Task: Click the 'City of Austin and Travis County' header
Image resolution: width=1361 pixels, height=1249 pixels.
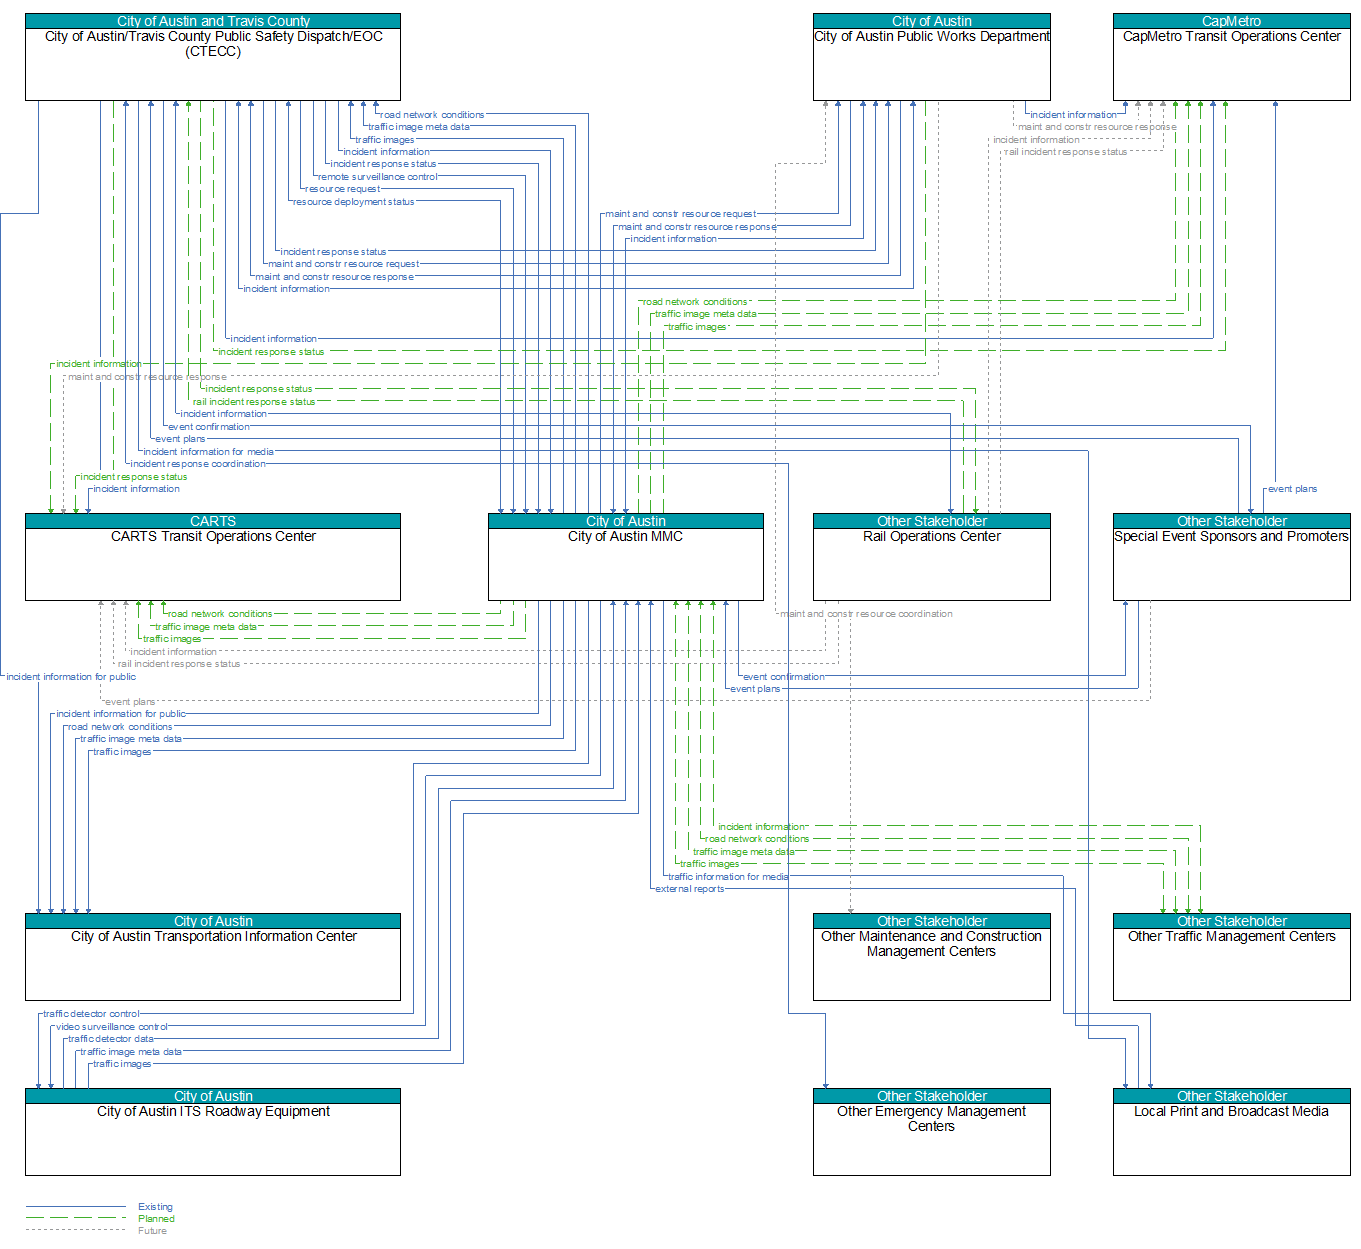Action: tap(213, 21)
